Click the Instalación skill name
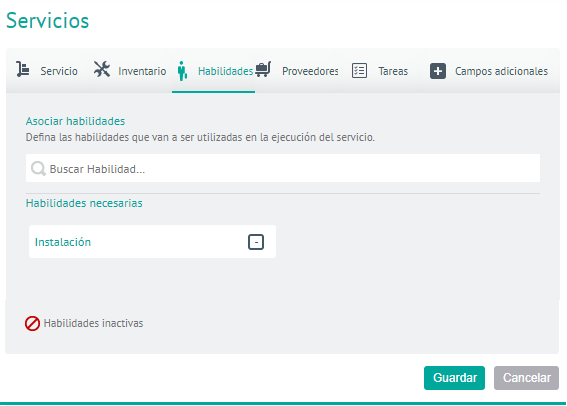 coord(63,242)
